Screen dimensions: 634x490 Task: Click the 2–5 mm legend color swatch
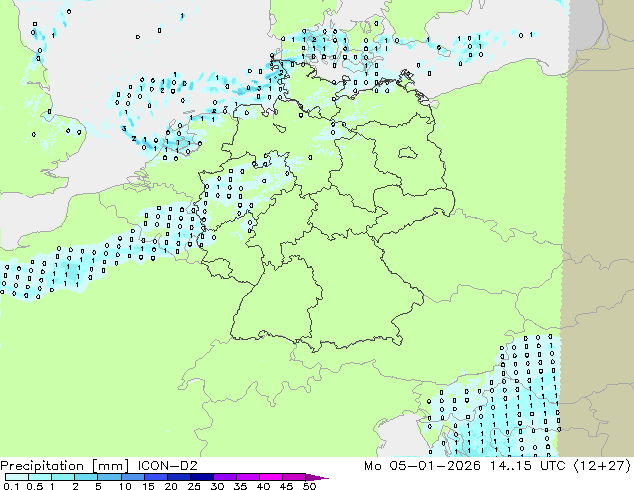[86, 477]
